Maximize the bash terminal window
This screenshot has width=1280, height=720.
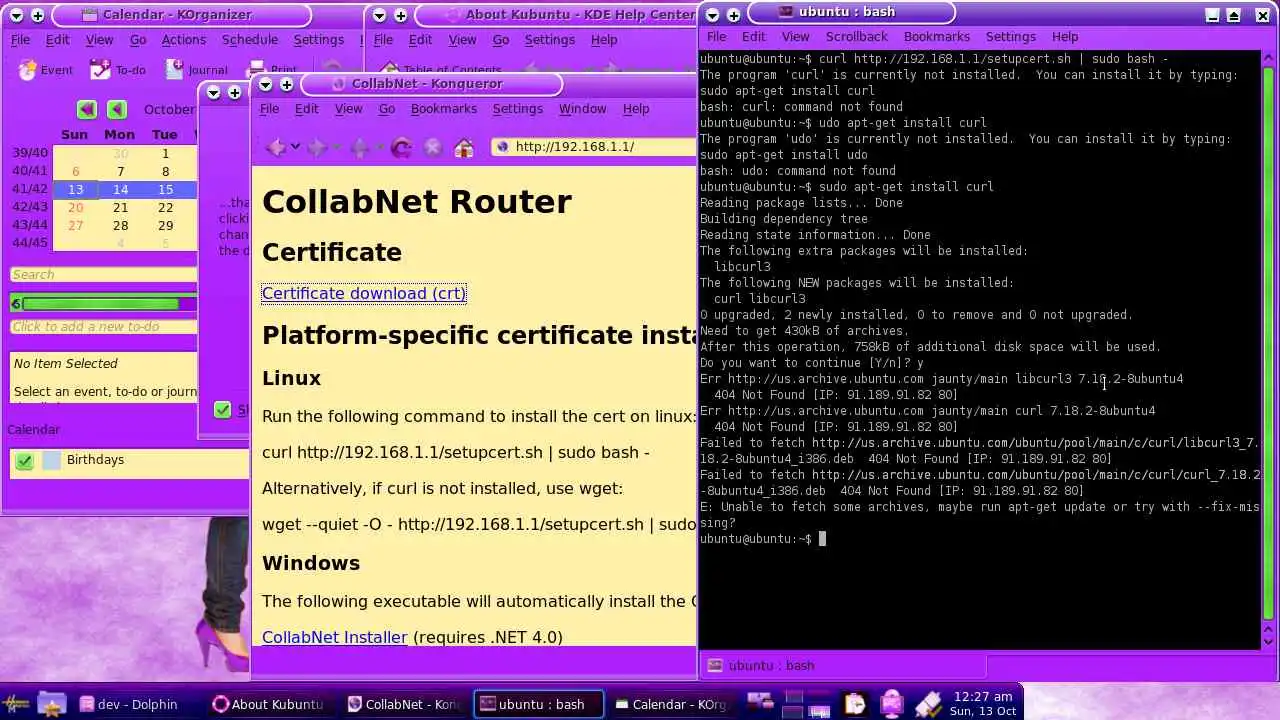[1234, 15]
